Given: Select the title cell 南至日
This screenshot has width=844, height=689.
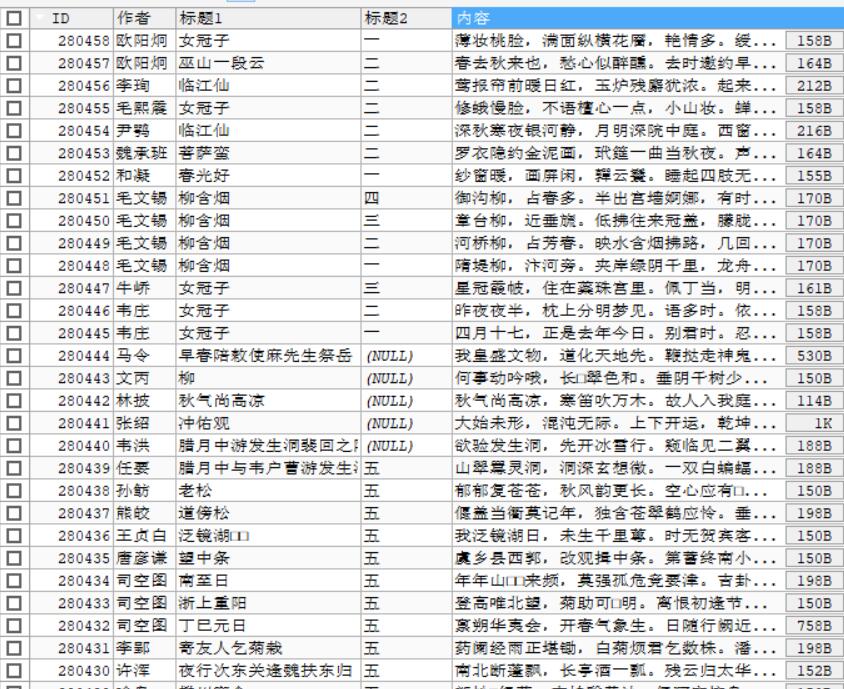Looking at the screenshot, I should coord(268,581).
